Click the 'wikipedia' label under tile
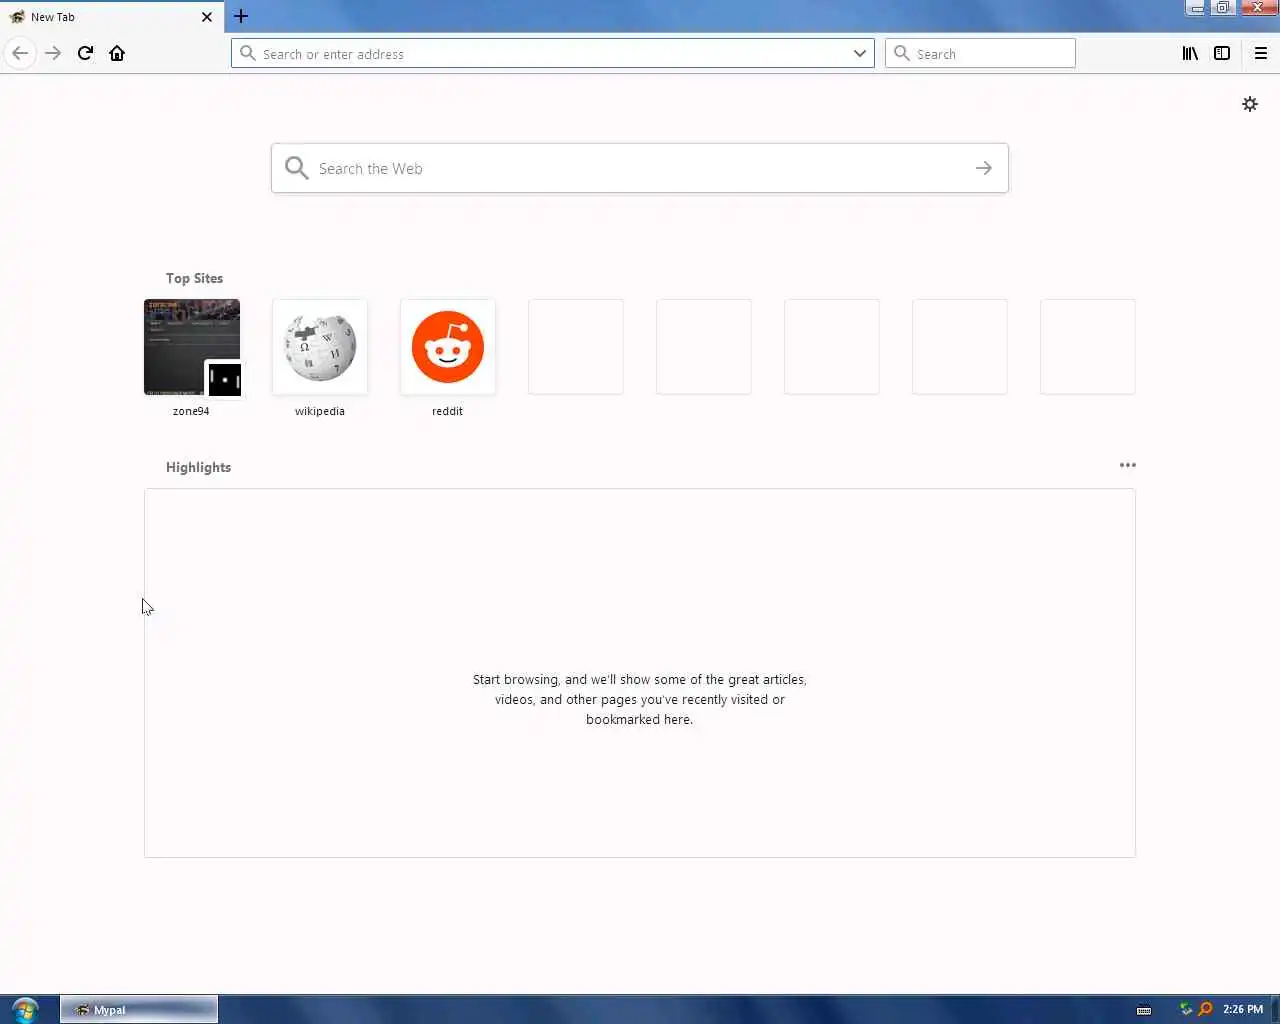The height and width of the screenshot is (1024, 1280). tap(320, 411)
